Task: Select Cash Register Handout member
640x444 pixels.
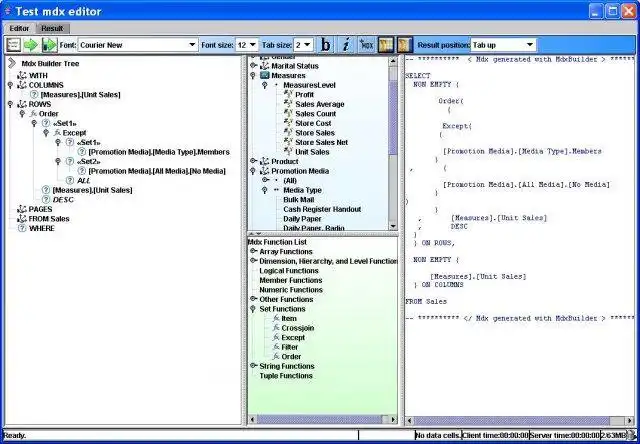Action: coord(322,209)
